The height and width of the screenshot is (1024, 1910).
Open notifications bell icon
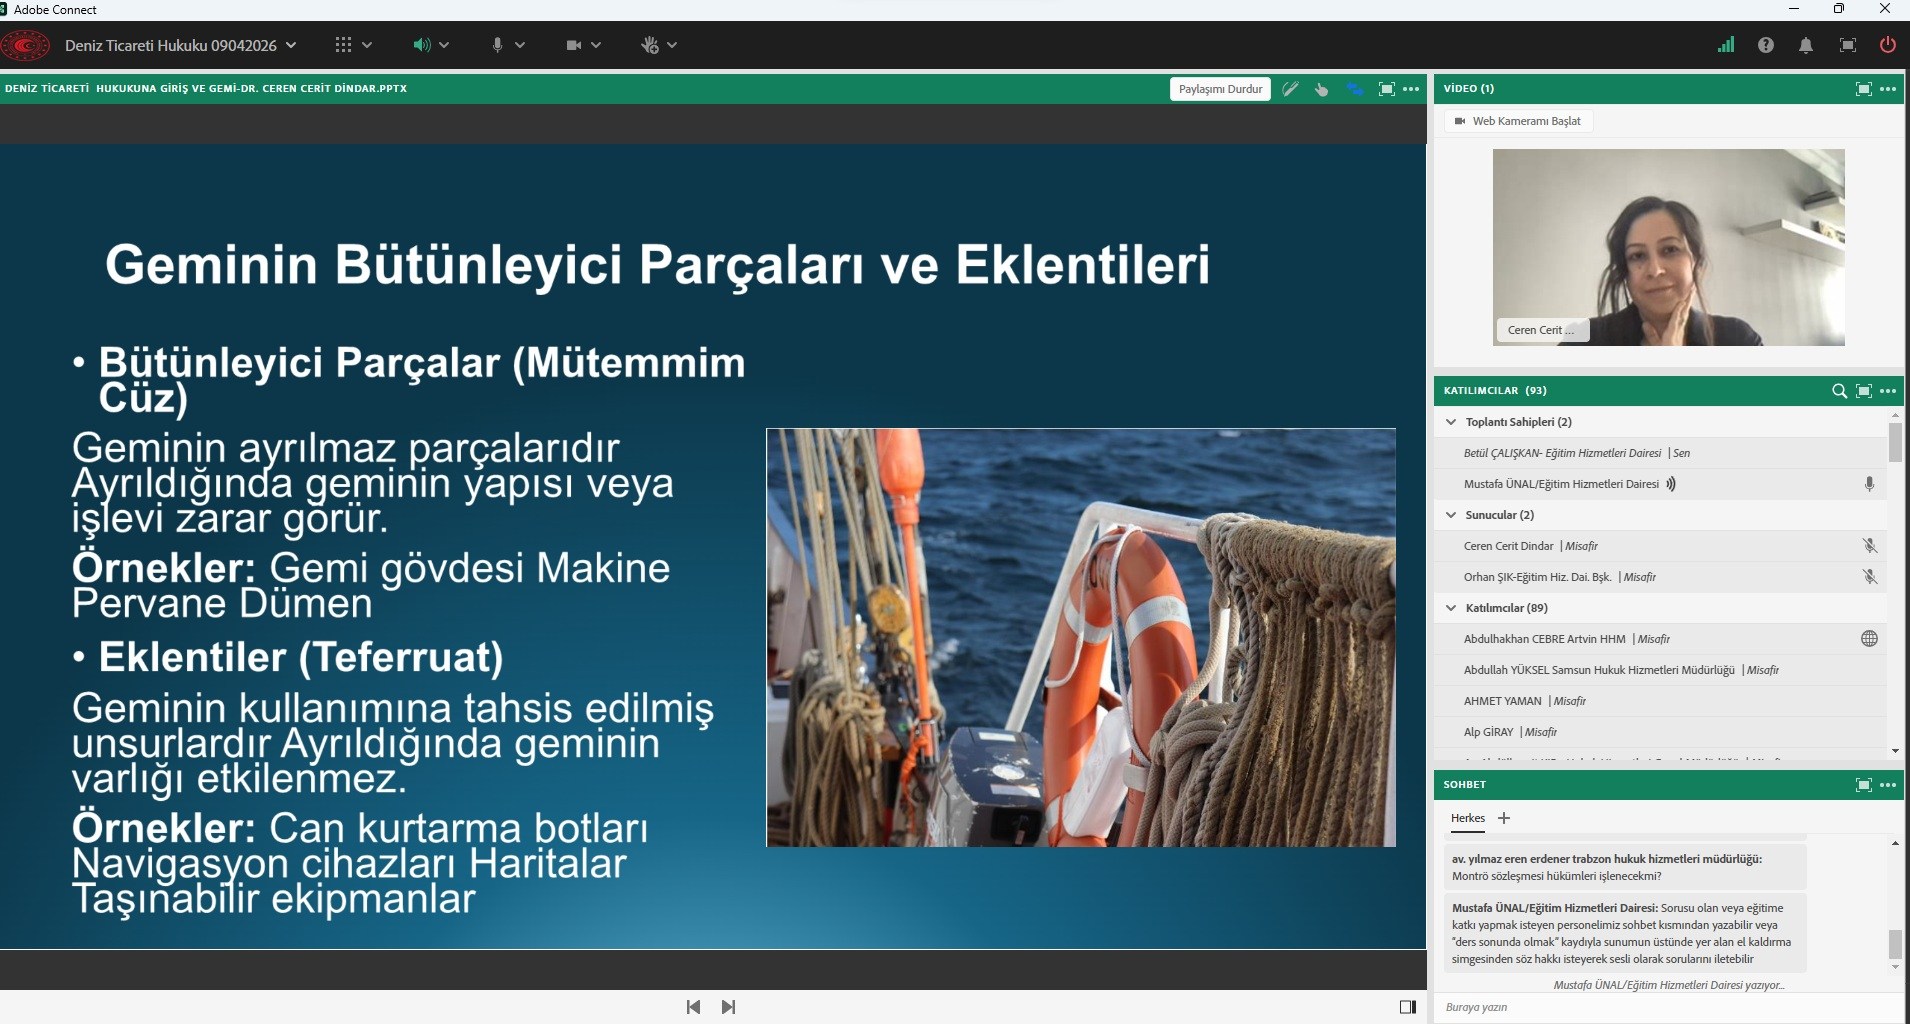(1806, 45)
